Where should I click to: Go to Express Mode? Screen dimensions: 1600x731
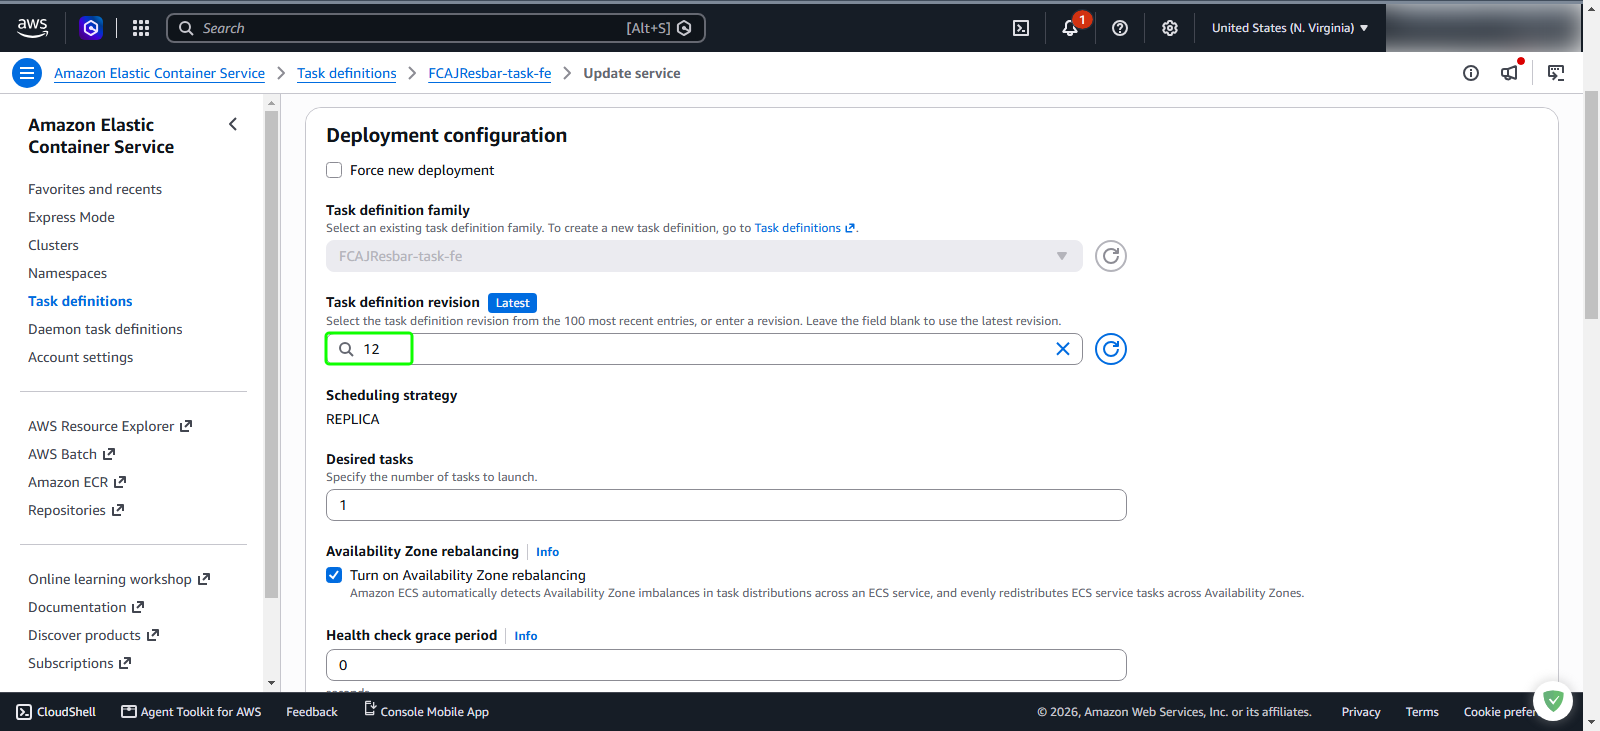(71, 217)
